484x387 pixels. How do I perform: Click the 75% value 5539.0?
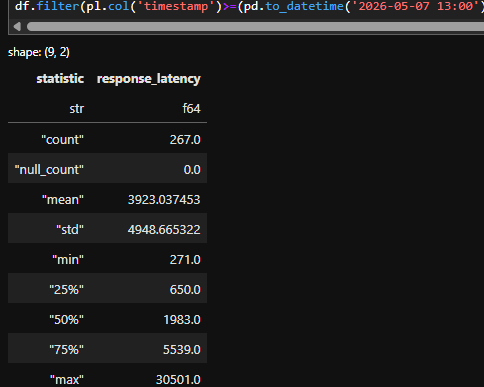(x=182, y=350)
